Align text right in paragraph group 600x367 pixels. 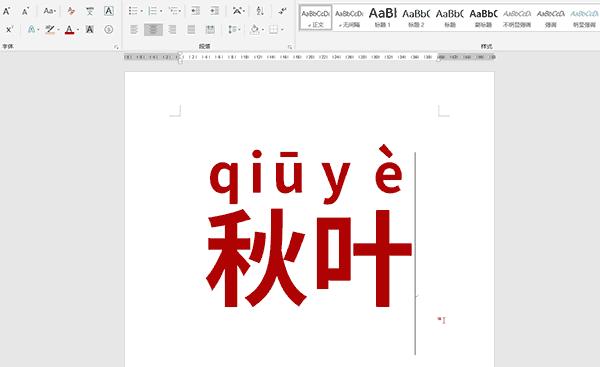pos(172,29)
